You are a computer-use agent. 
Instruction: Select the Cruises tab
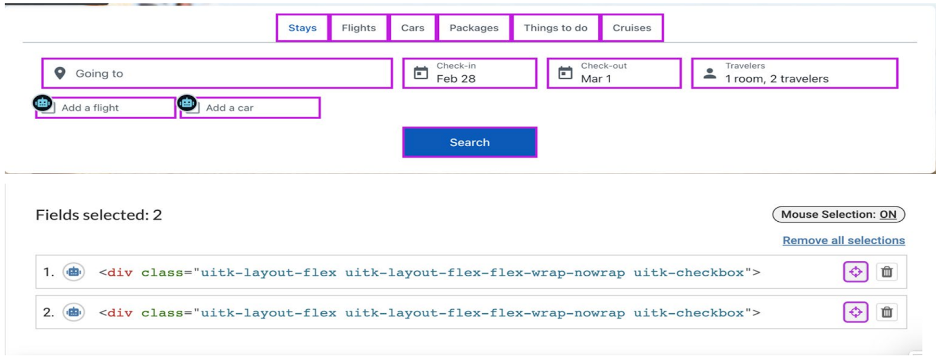[x=632, y=28]
